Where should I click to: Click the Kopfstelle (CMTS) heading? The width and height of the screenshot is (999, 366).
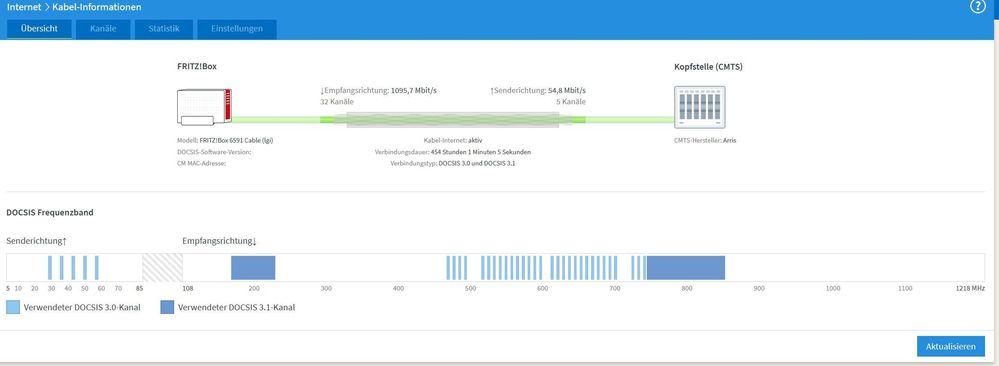tap(708, 66)
